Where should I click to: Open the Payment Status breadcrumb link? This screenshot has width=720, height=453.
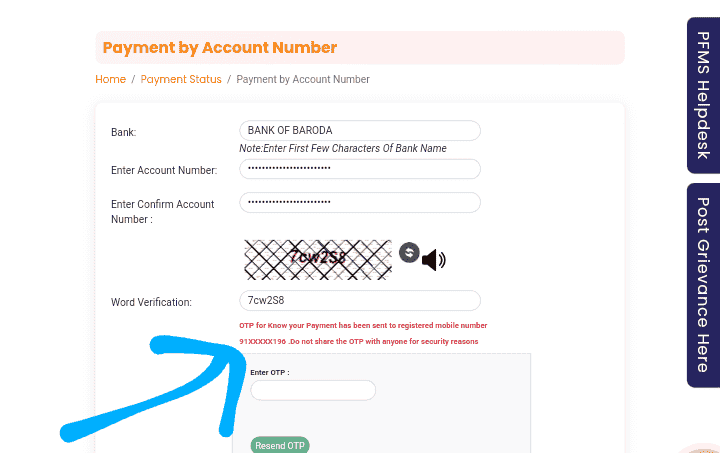(x=181, y=79)
